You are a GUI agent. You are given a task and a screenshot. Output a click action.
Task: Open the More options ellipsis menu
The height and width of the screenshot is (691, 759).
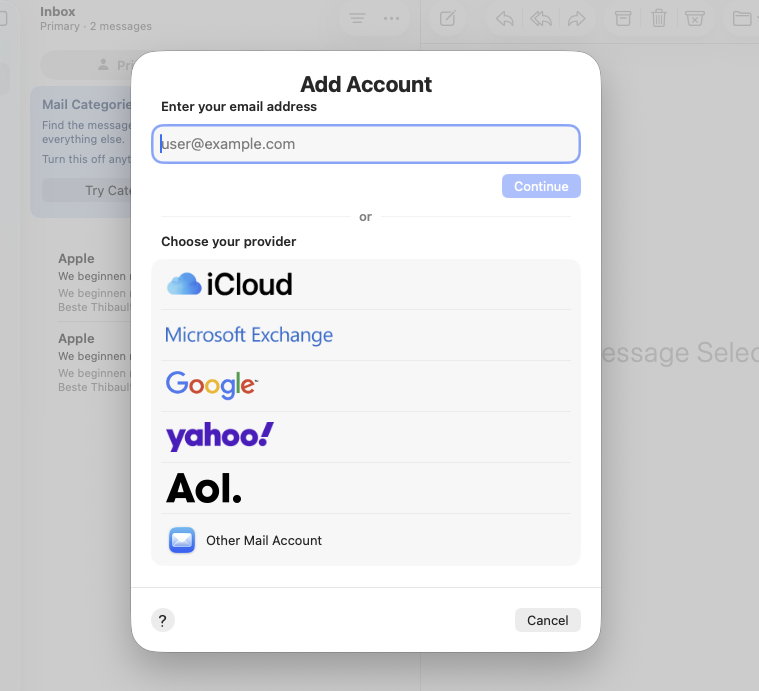pyautogui.click(x=391, y=18)
